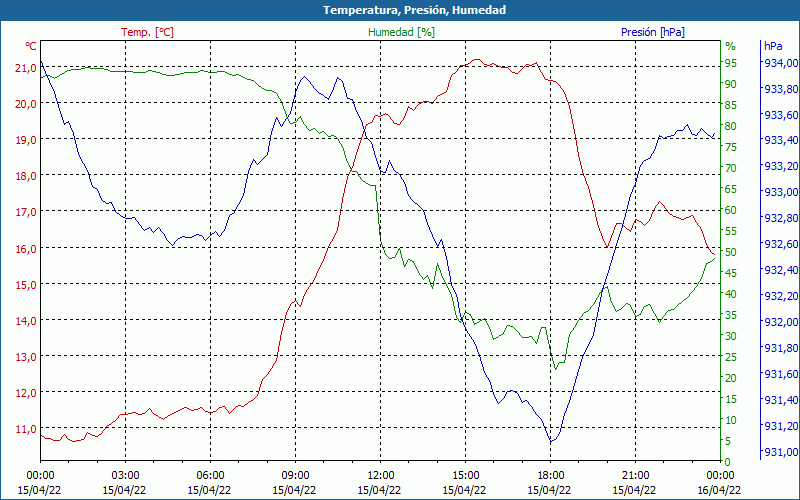Click the 931,80 pressure axis value
Viewport: 800px width, 500px height.
pyautogui.click(x=779, y=348)
